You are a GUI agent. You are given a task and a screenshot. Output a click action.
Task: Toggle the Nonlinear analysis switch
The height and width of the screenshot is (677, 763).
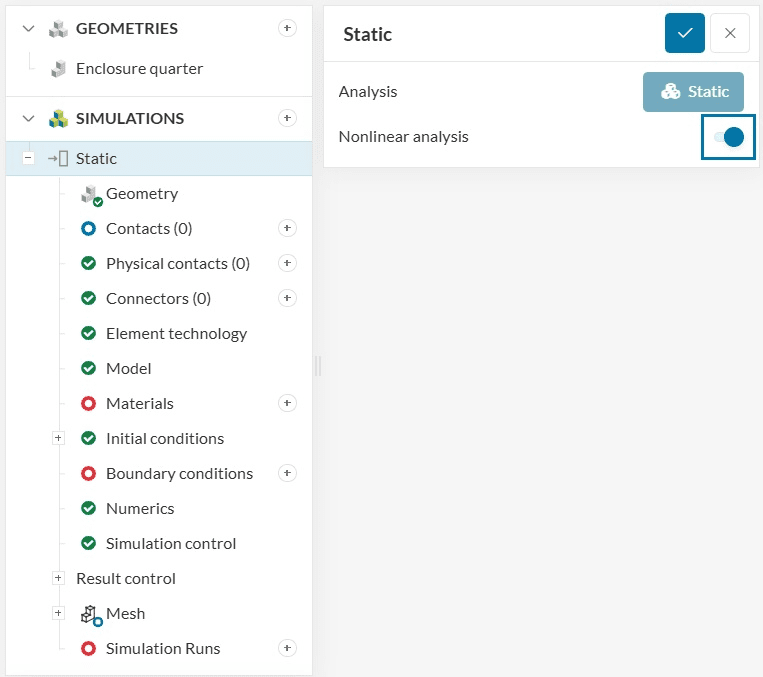[x=728, y=137]
